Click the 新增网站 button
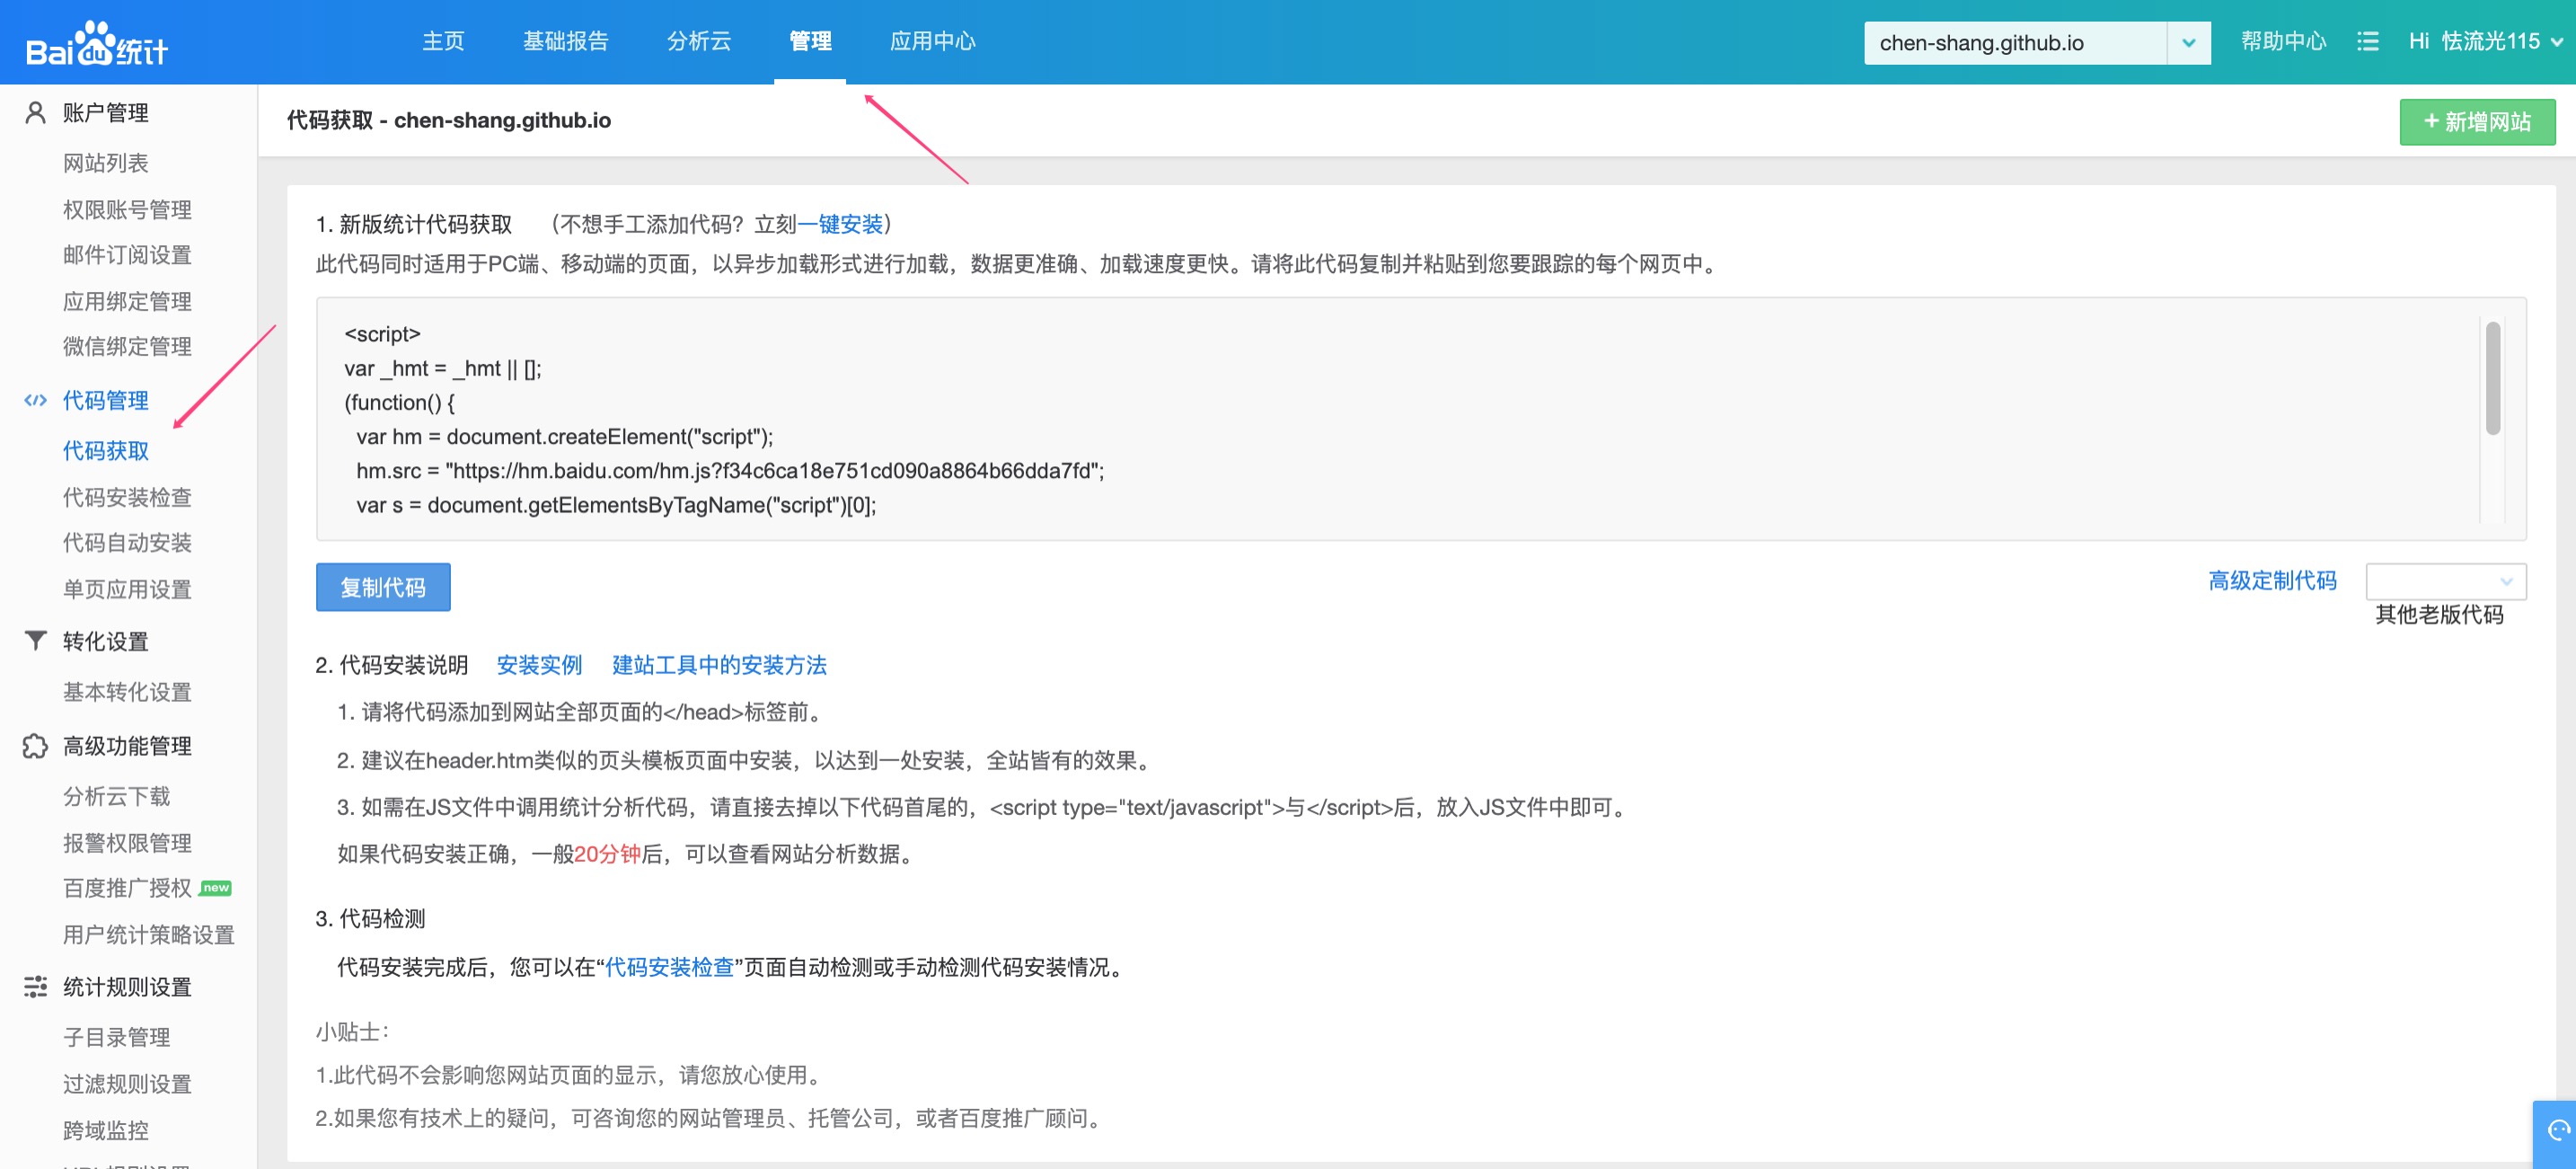 coord(2476,122)
